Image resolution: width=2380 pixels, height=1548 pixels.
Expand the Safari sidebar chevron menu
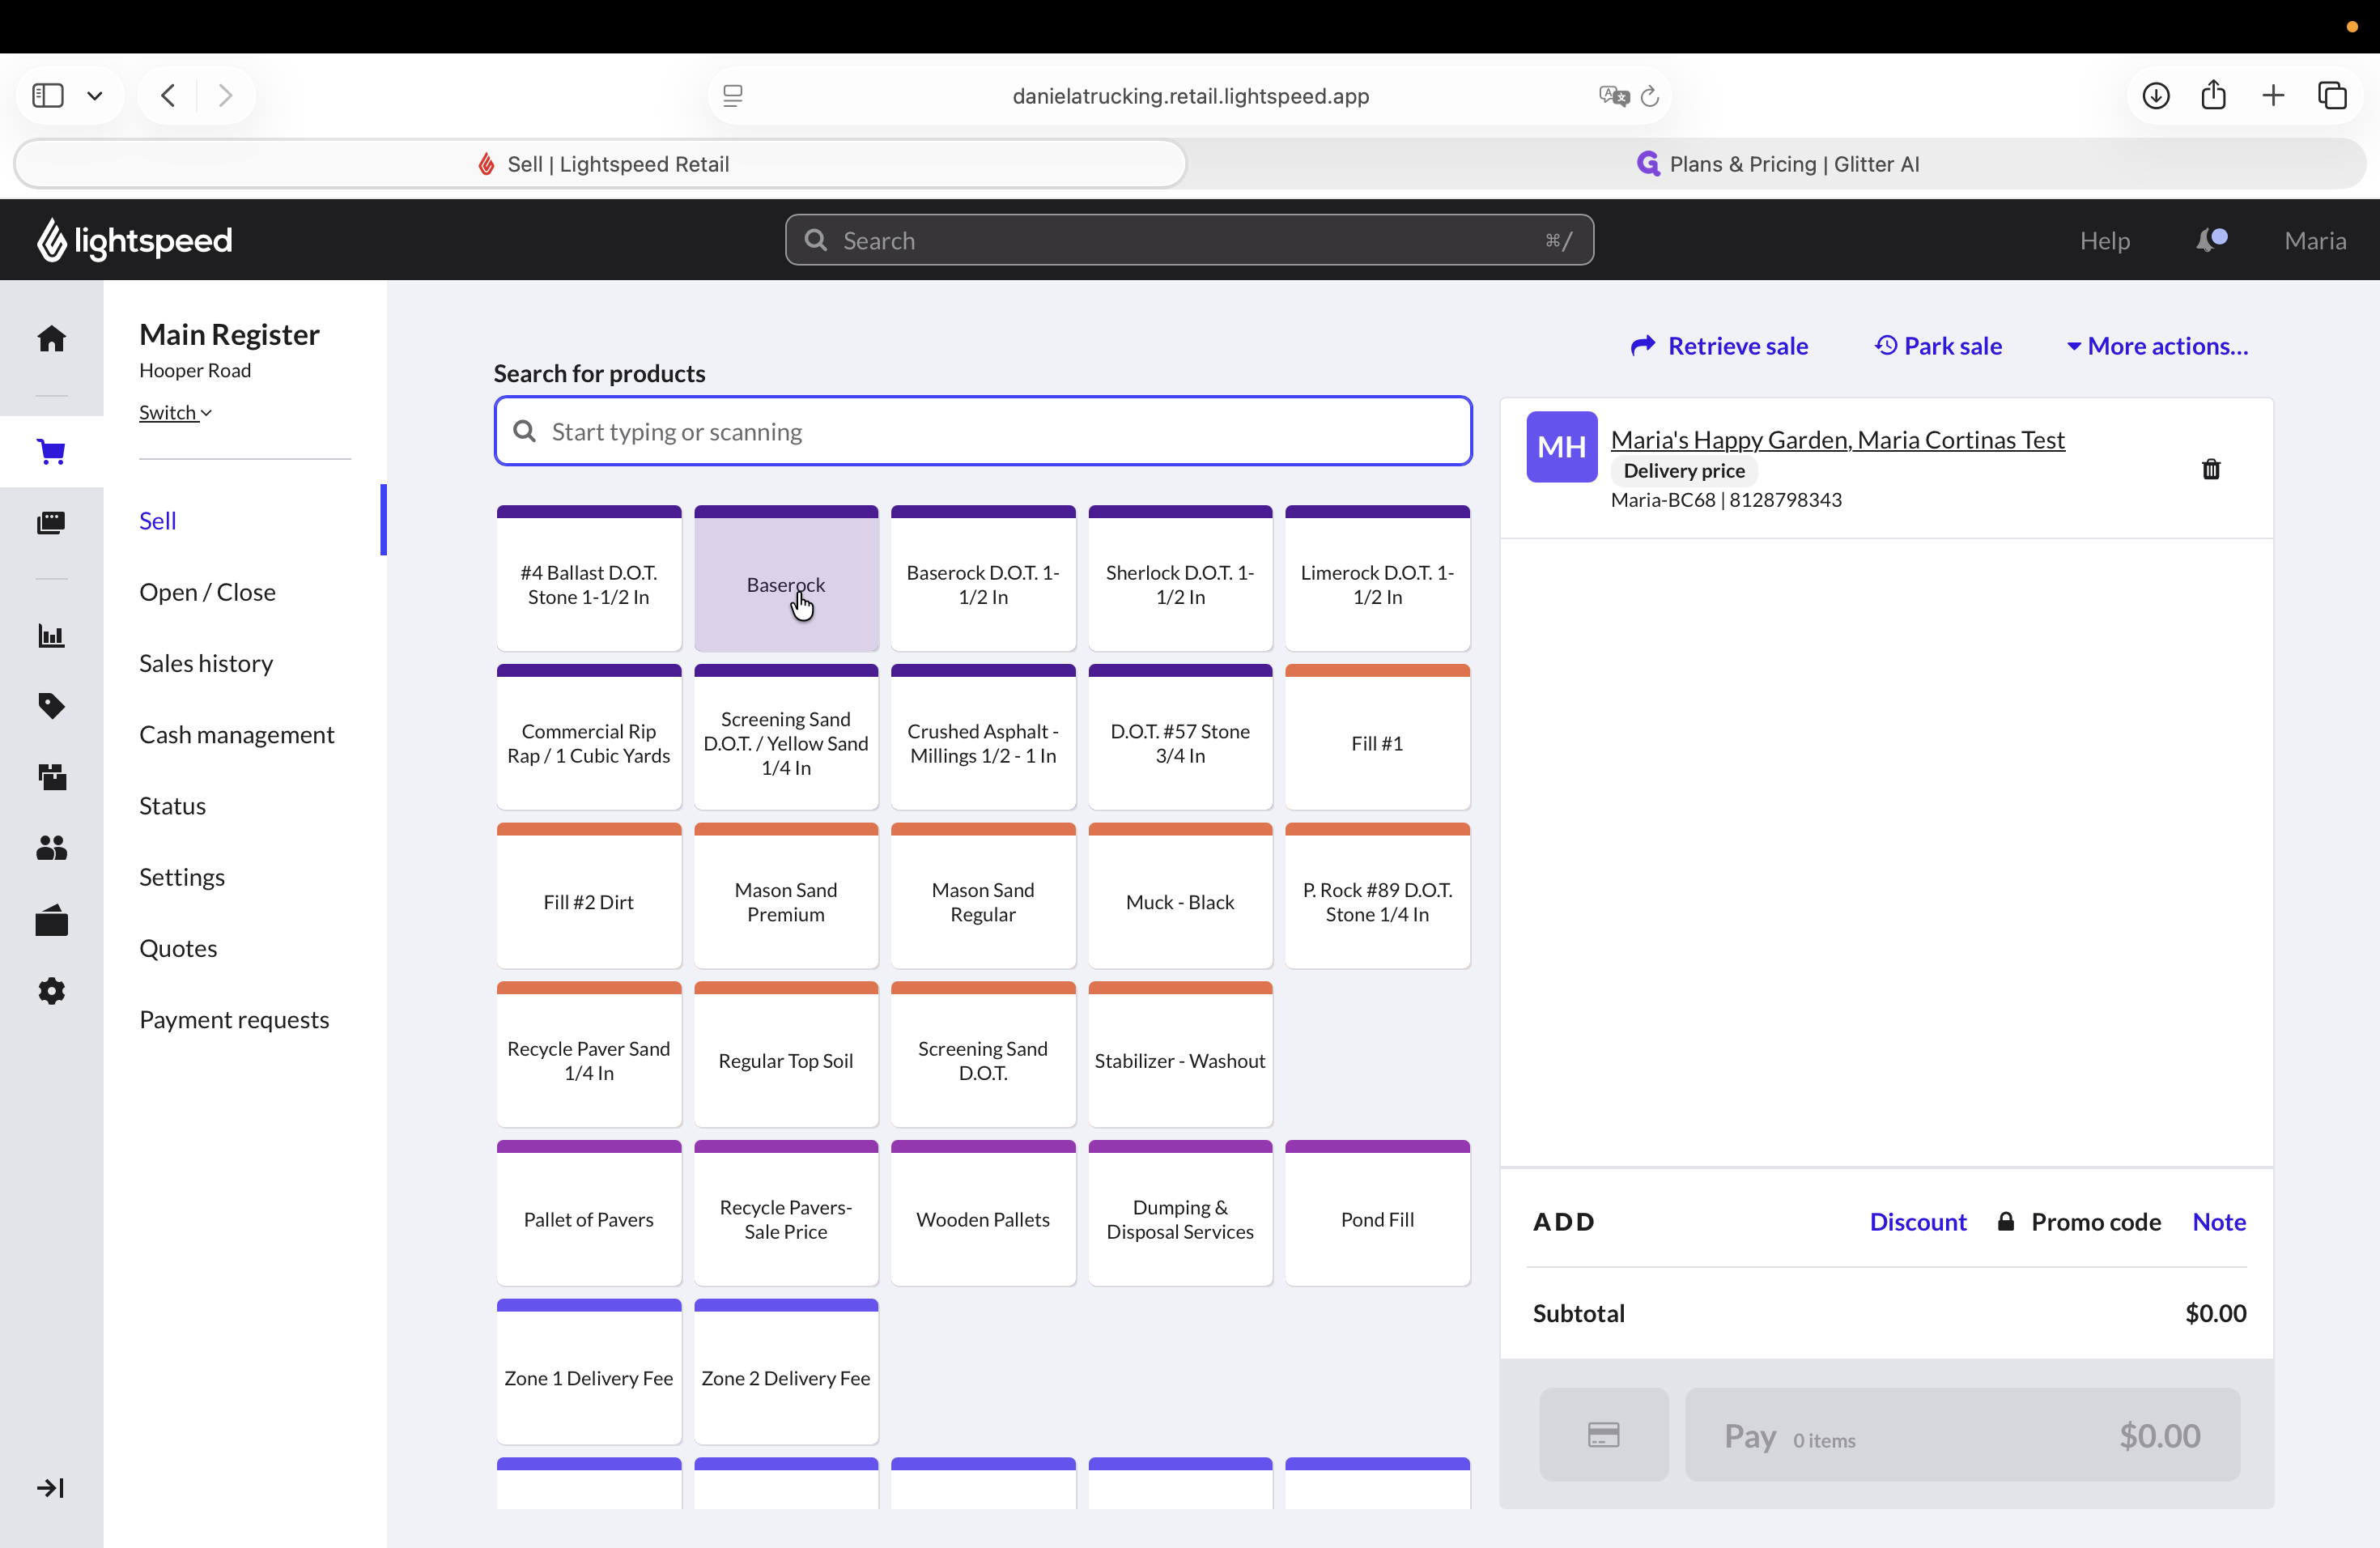click(95, 96)
